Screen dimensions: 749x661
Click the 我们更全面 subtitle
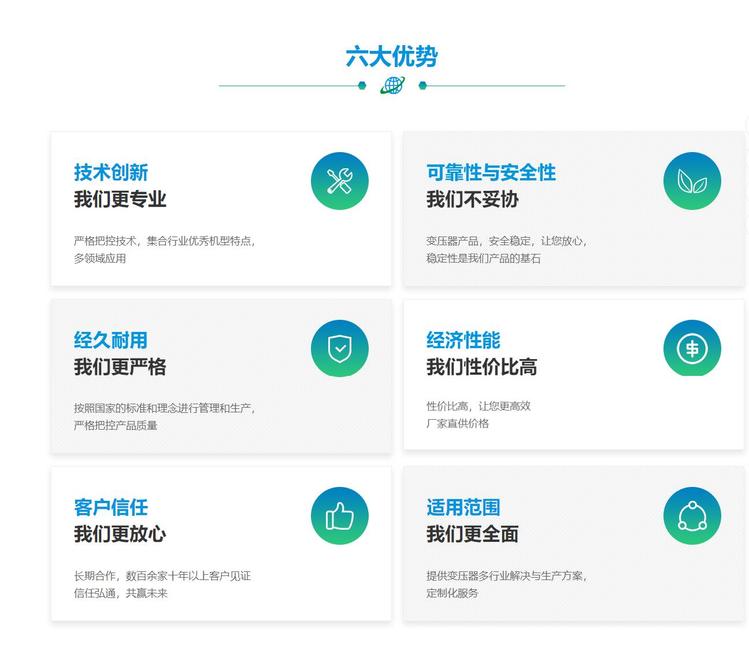click(472, 534)
